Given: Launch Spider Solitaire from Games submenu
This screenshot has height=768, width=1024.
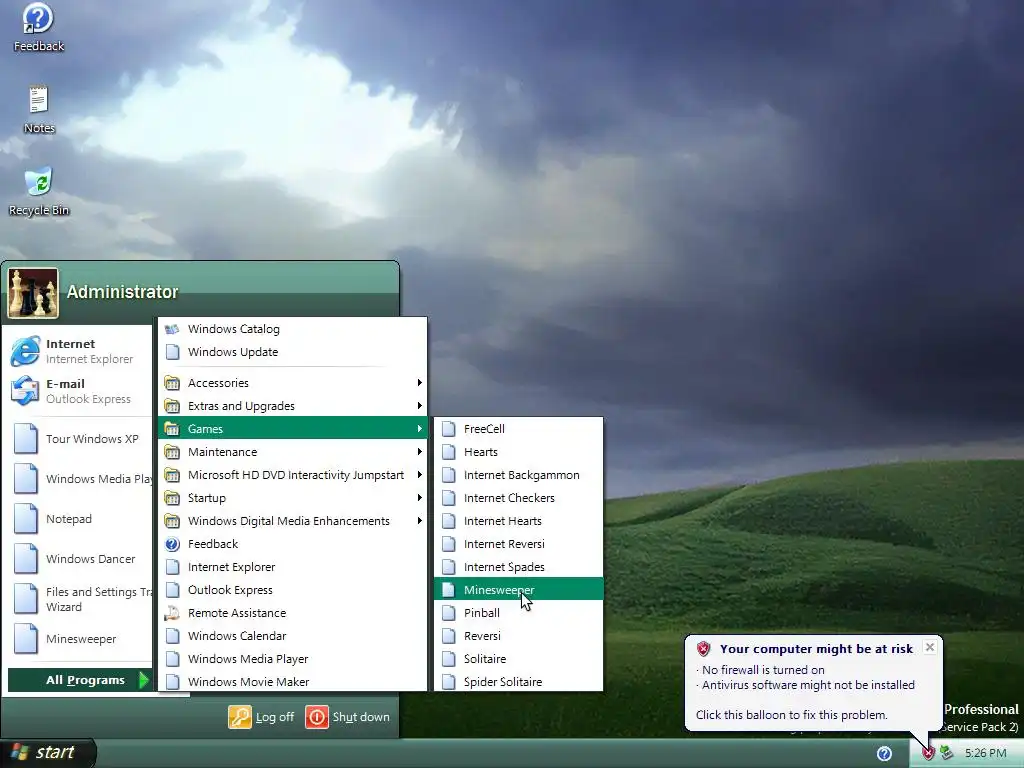Looking at the screenshot, I should (519, 682).
